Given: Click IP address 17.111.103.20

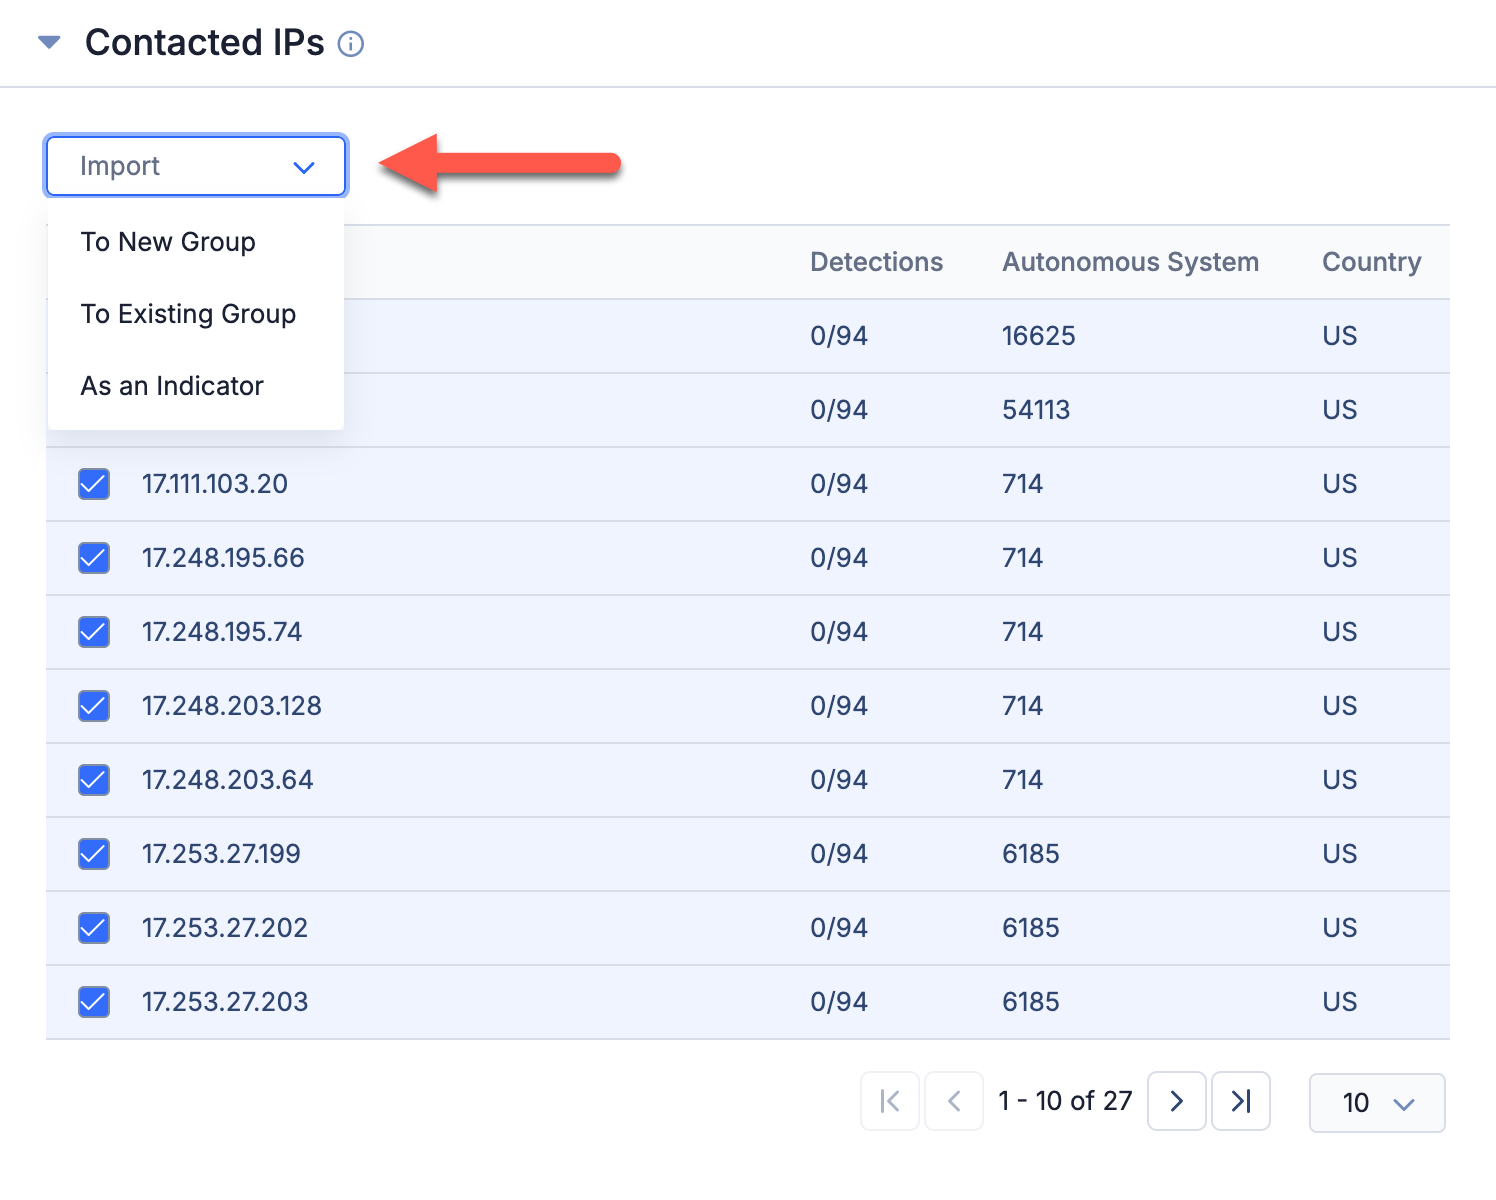Looking at the screenshot, I should 215,484.
